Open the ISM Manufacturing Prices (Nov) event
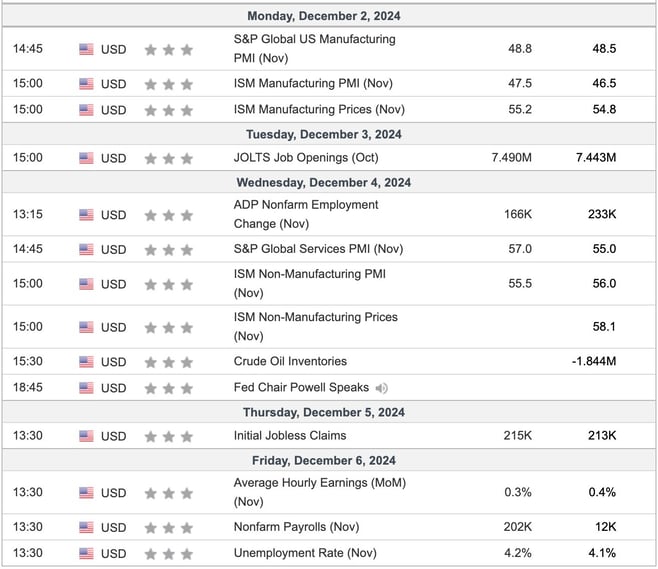658x569 pixels. click(319, 109)
